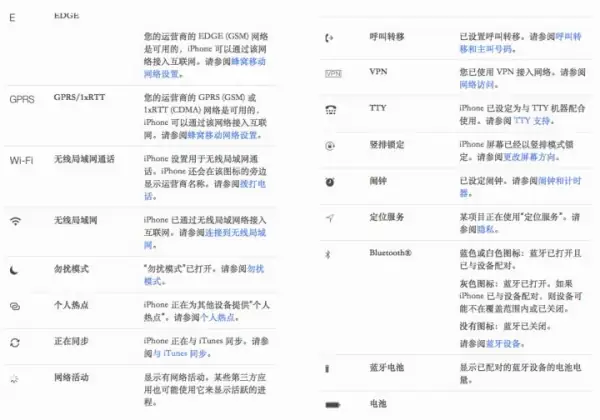Click the Personal Hotspot chain icon
Viewport: 600px width, 420px height.
(15, 306)
